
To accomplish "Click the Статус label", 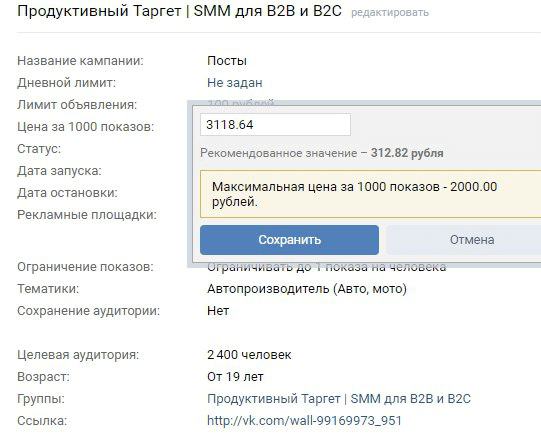I will (x=39, y=149).
